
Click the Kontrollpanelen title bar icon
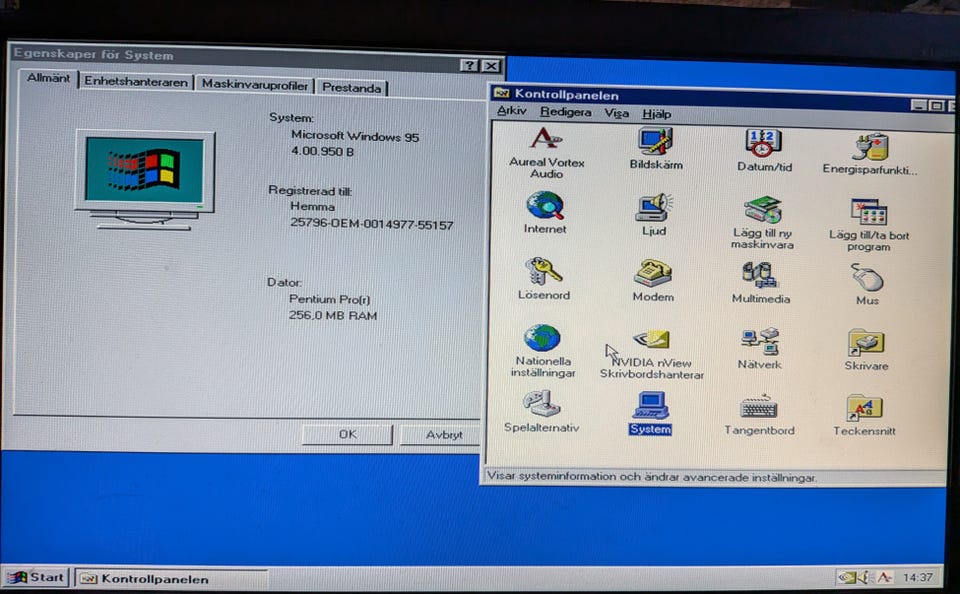[x=502, y=93]
